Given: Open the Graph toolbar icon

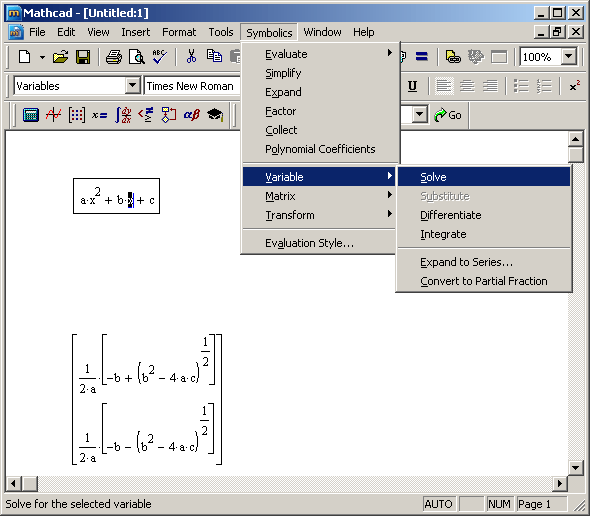Looking at the screenshot, I should coord(53,115).
